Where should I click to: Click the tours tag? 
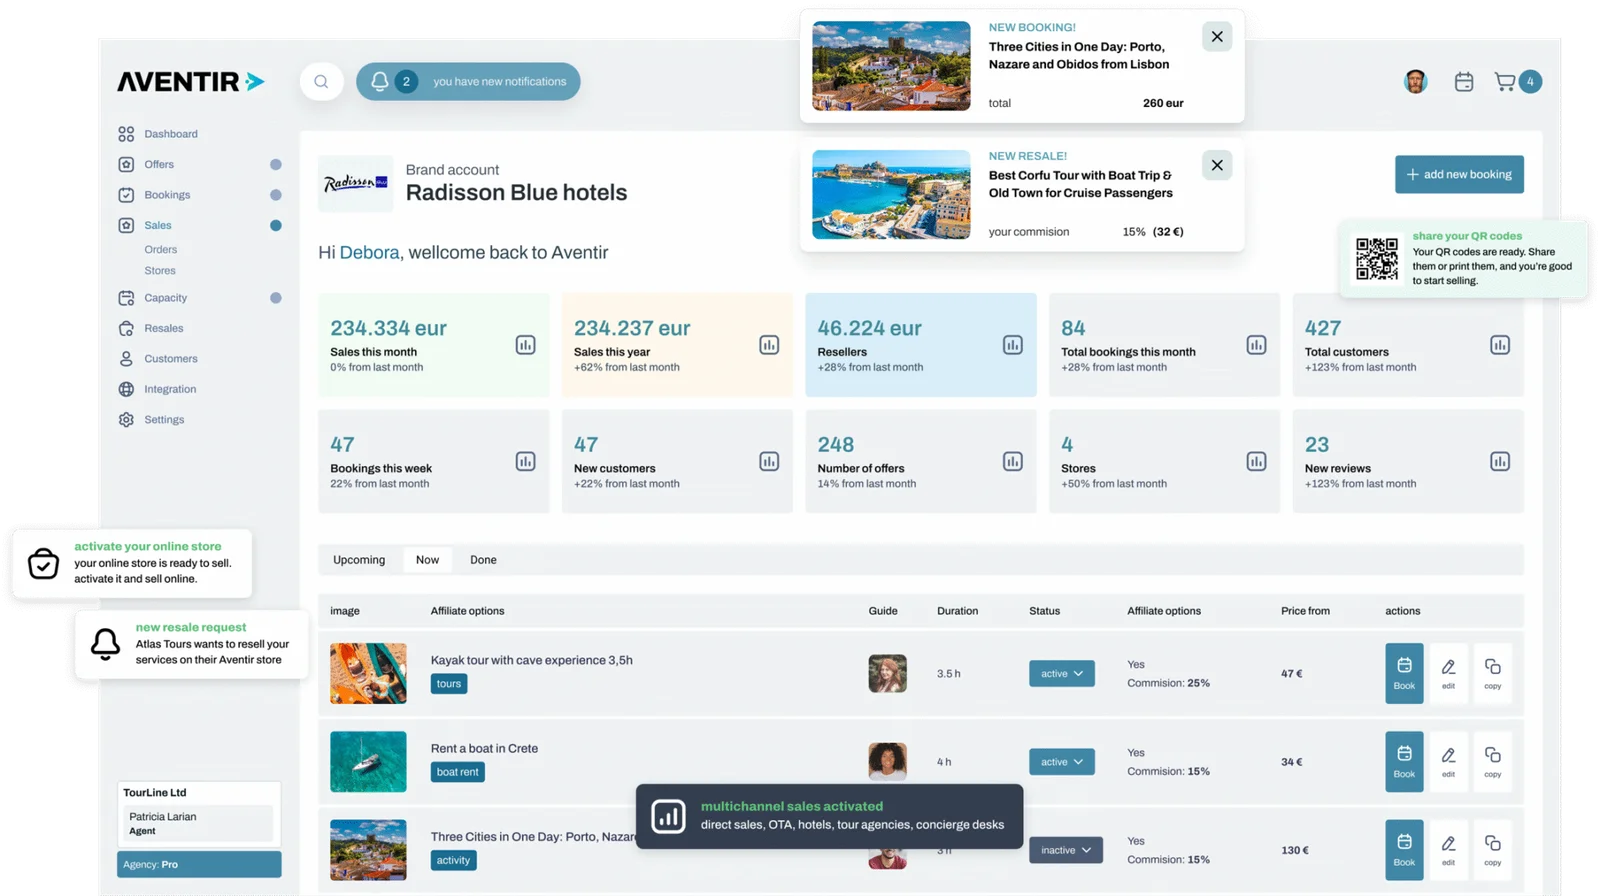[x=449, y=684]
